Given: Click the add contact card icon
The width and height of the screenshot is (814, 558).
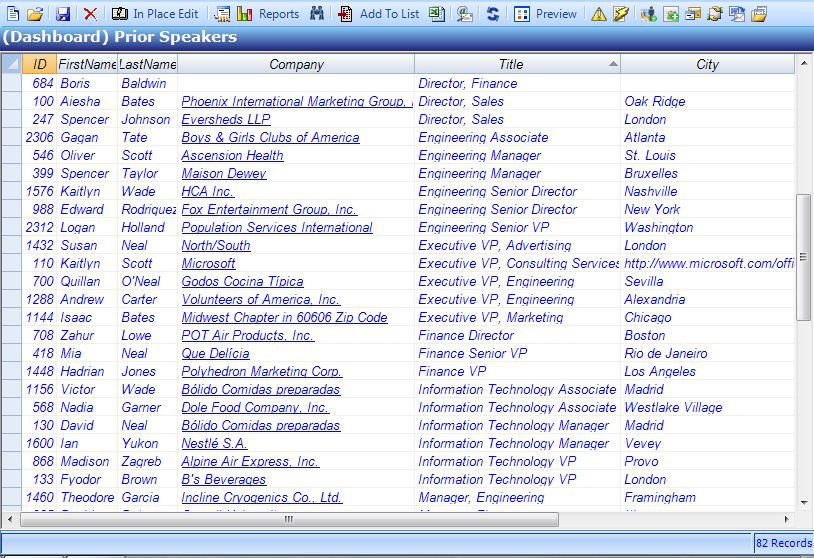Looking at the screenshot, I should click(x=670, y=13).
